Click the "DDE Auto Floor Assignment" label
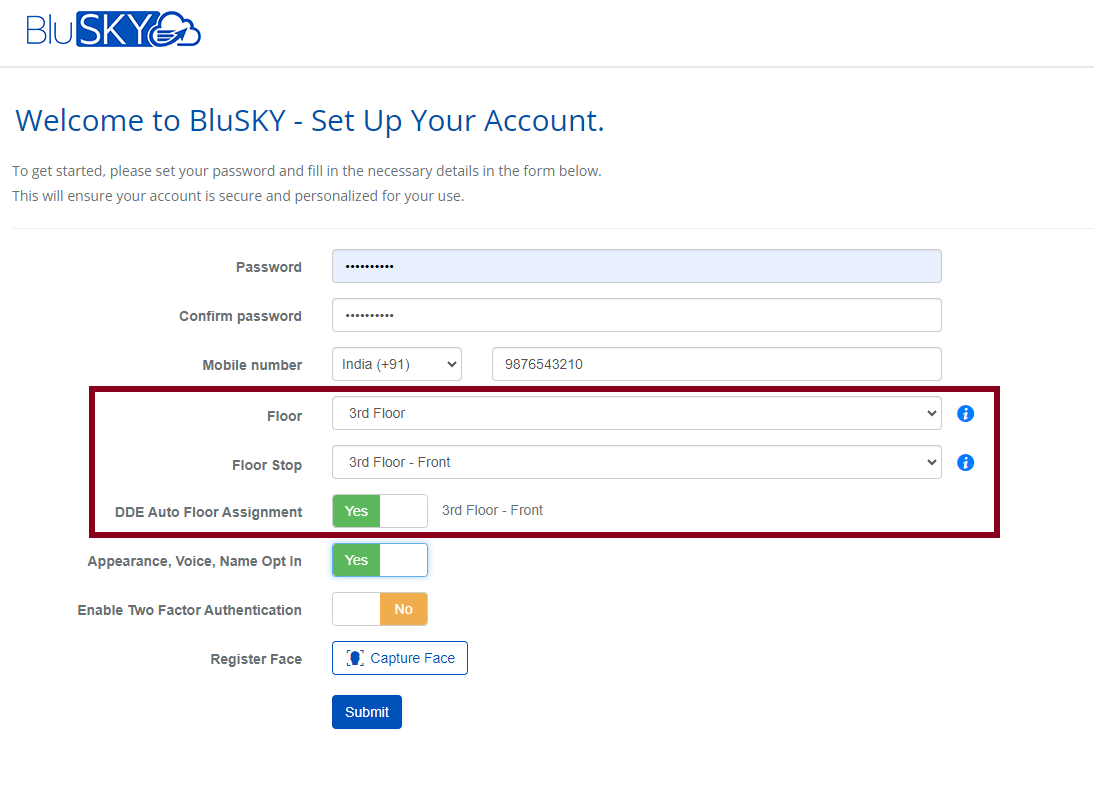 point(208,513)
